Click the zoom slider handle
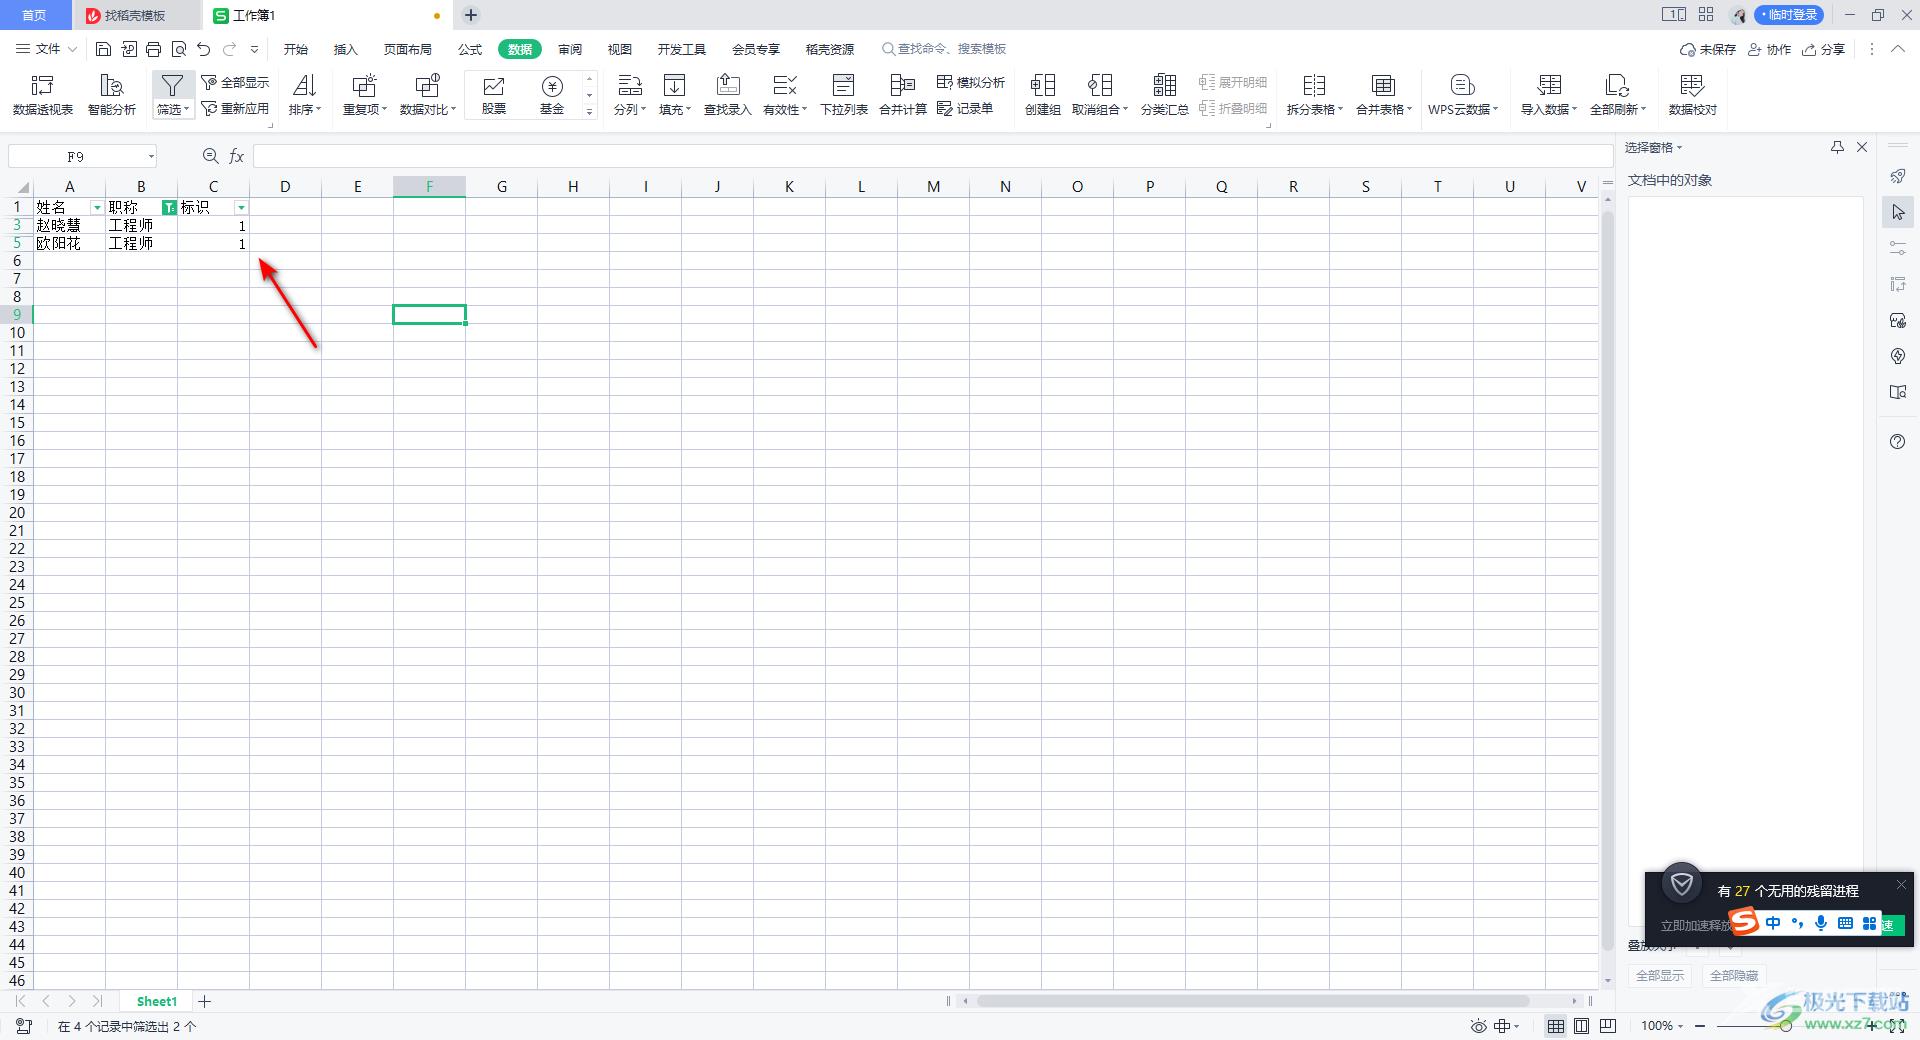Screen dimensions: 1920x1040 (x=1785, y=1026)
